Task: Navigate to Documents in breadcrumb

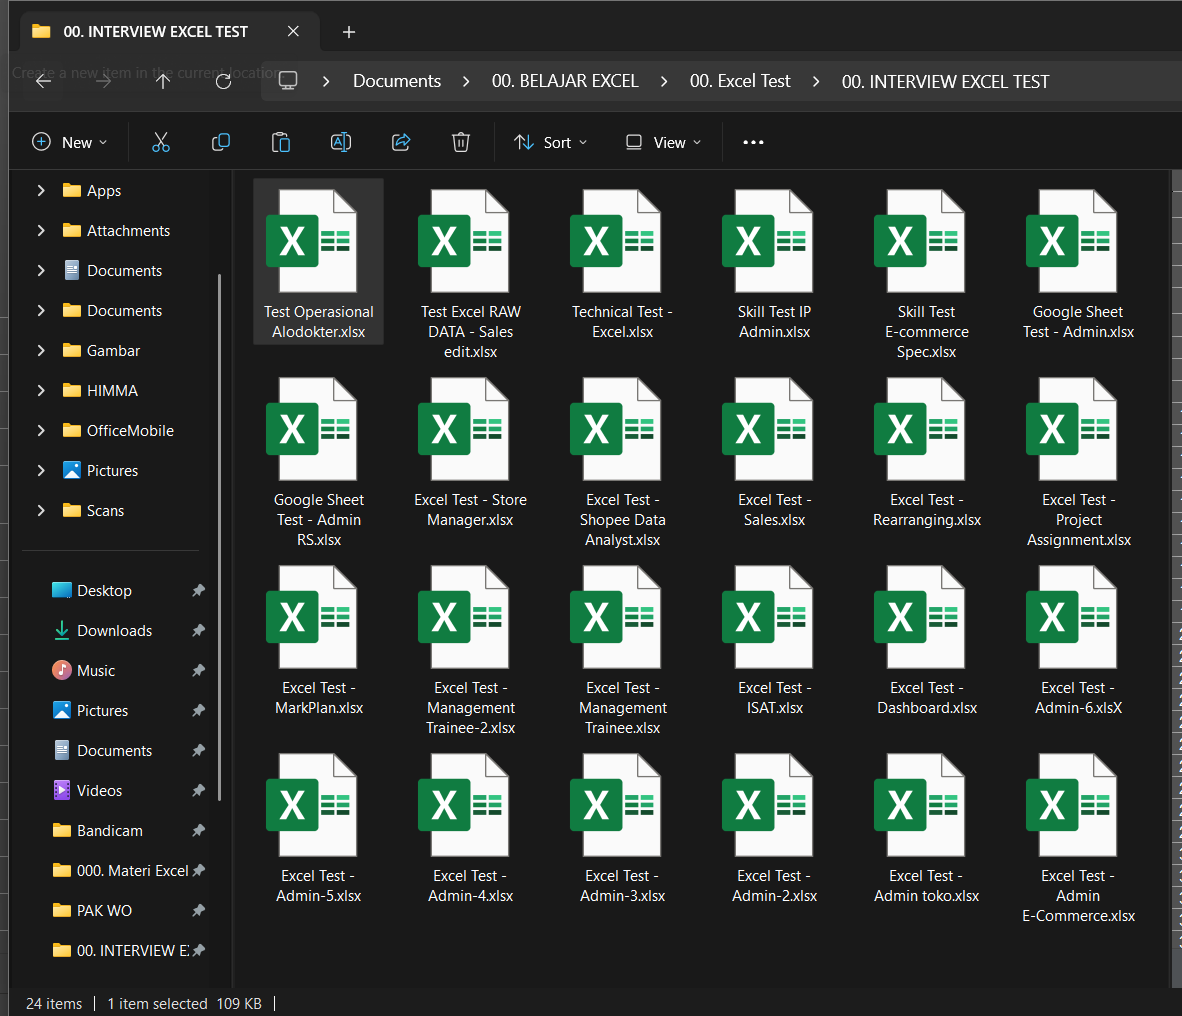Action: pos(397,81)
